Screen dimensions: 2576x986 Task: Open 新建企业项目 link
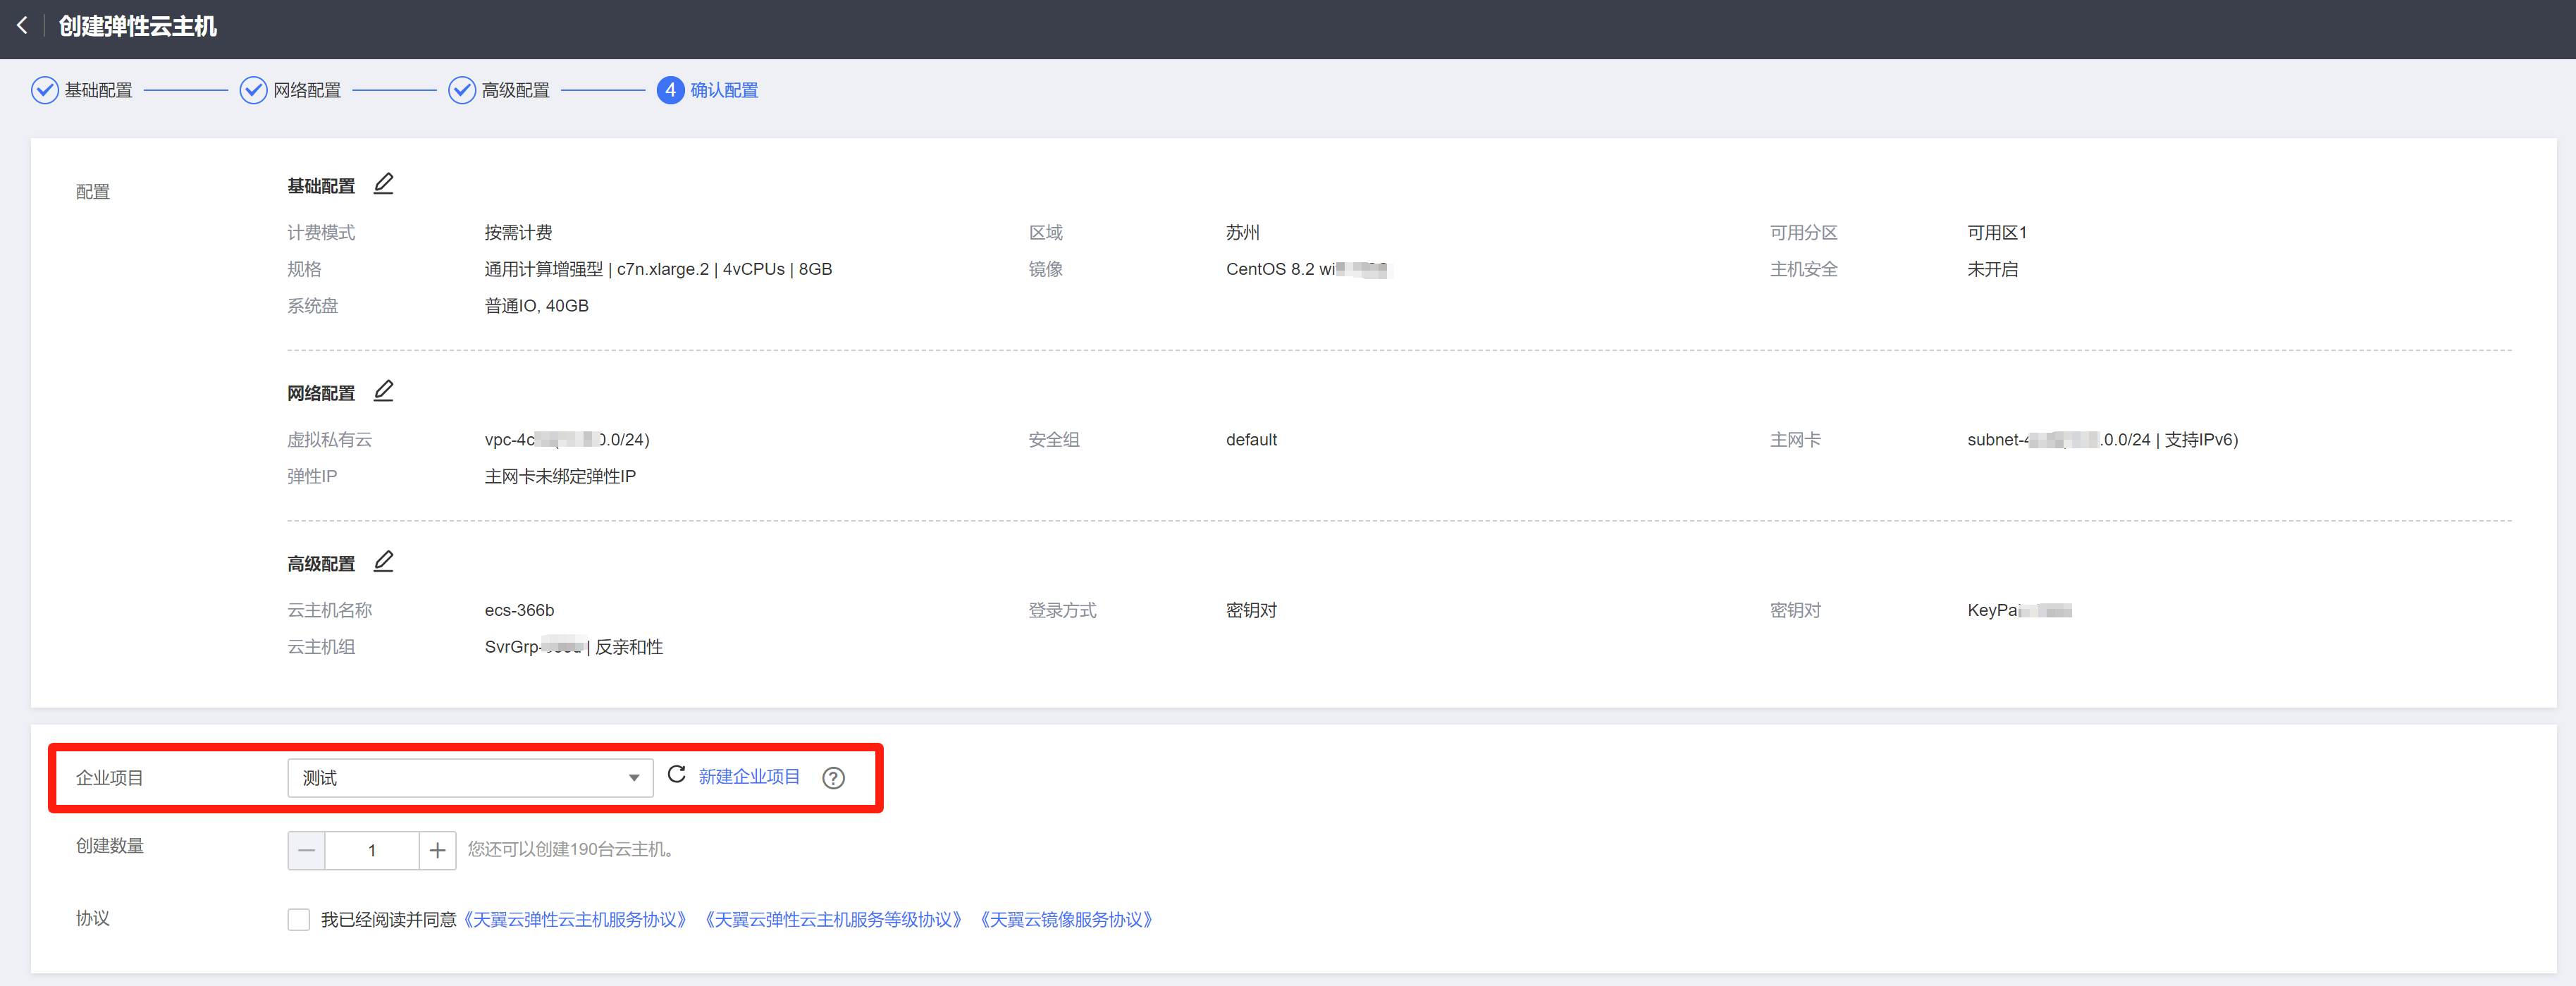pos(749,777)
